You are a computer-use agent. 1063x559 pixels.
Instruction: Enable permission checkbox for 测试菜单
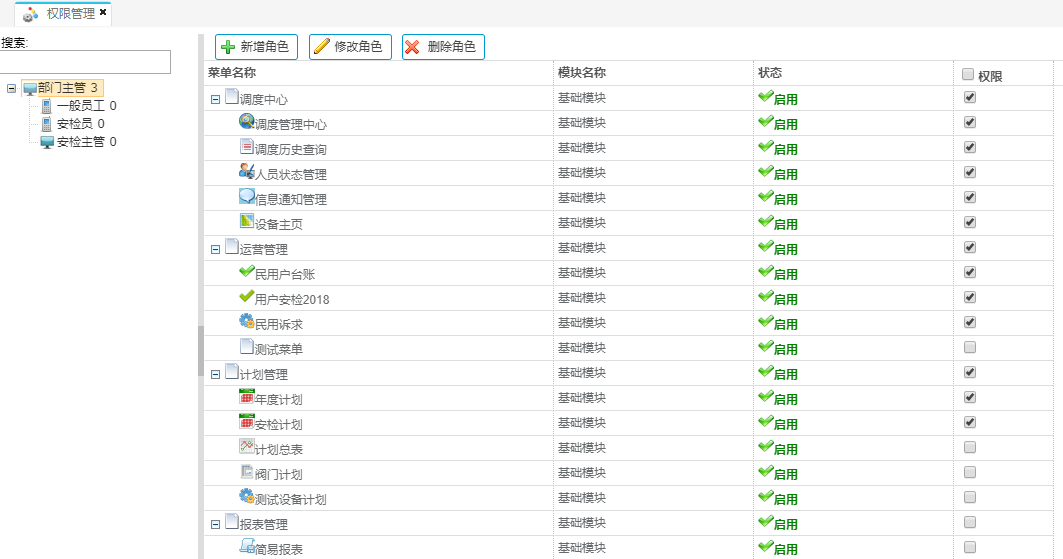pyautogui.click(x=969, y=348)
